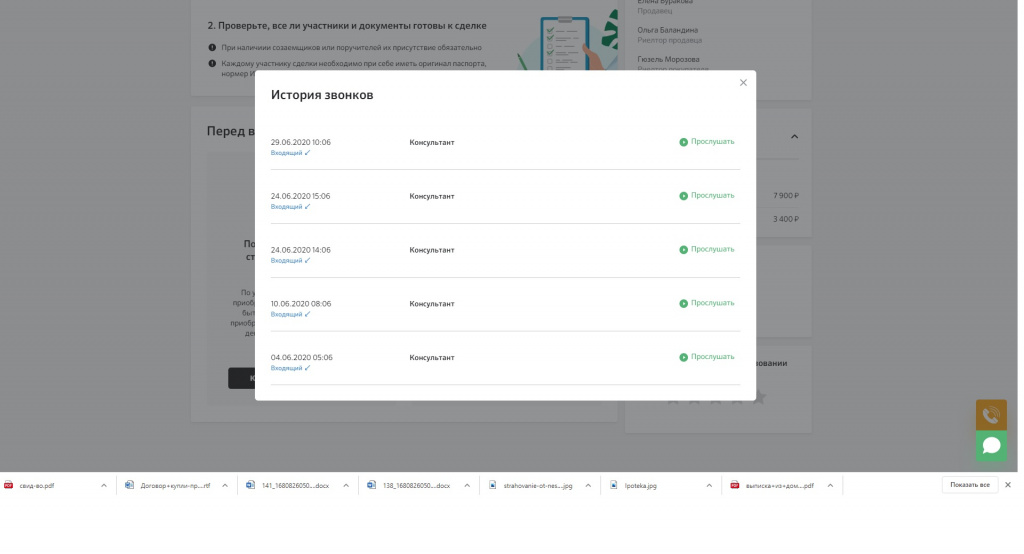
Task: Play recording icon for 24.06.2020 14:06 call
Action: [x=683, y=250]
